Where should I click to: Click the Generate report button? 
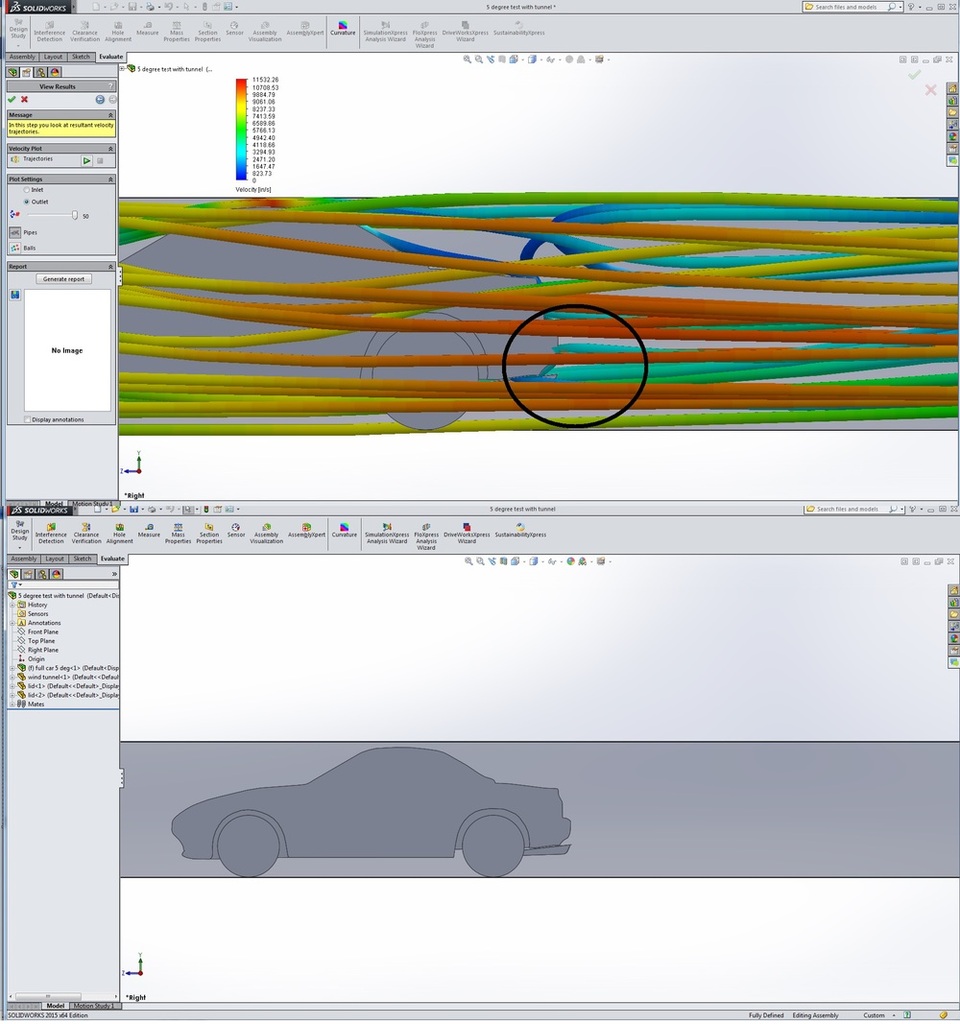coord(63,278)
